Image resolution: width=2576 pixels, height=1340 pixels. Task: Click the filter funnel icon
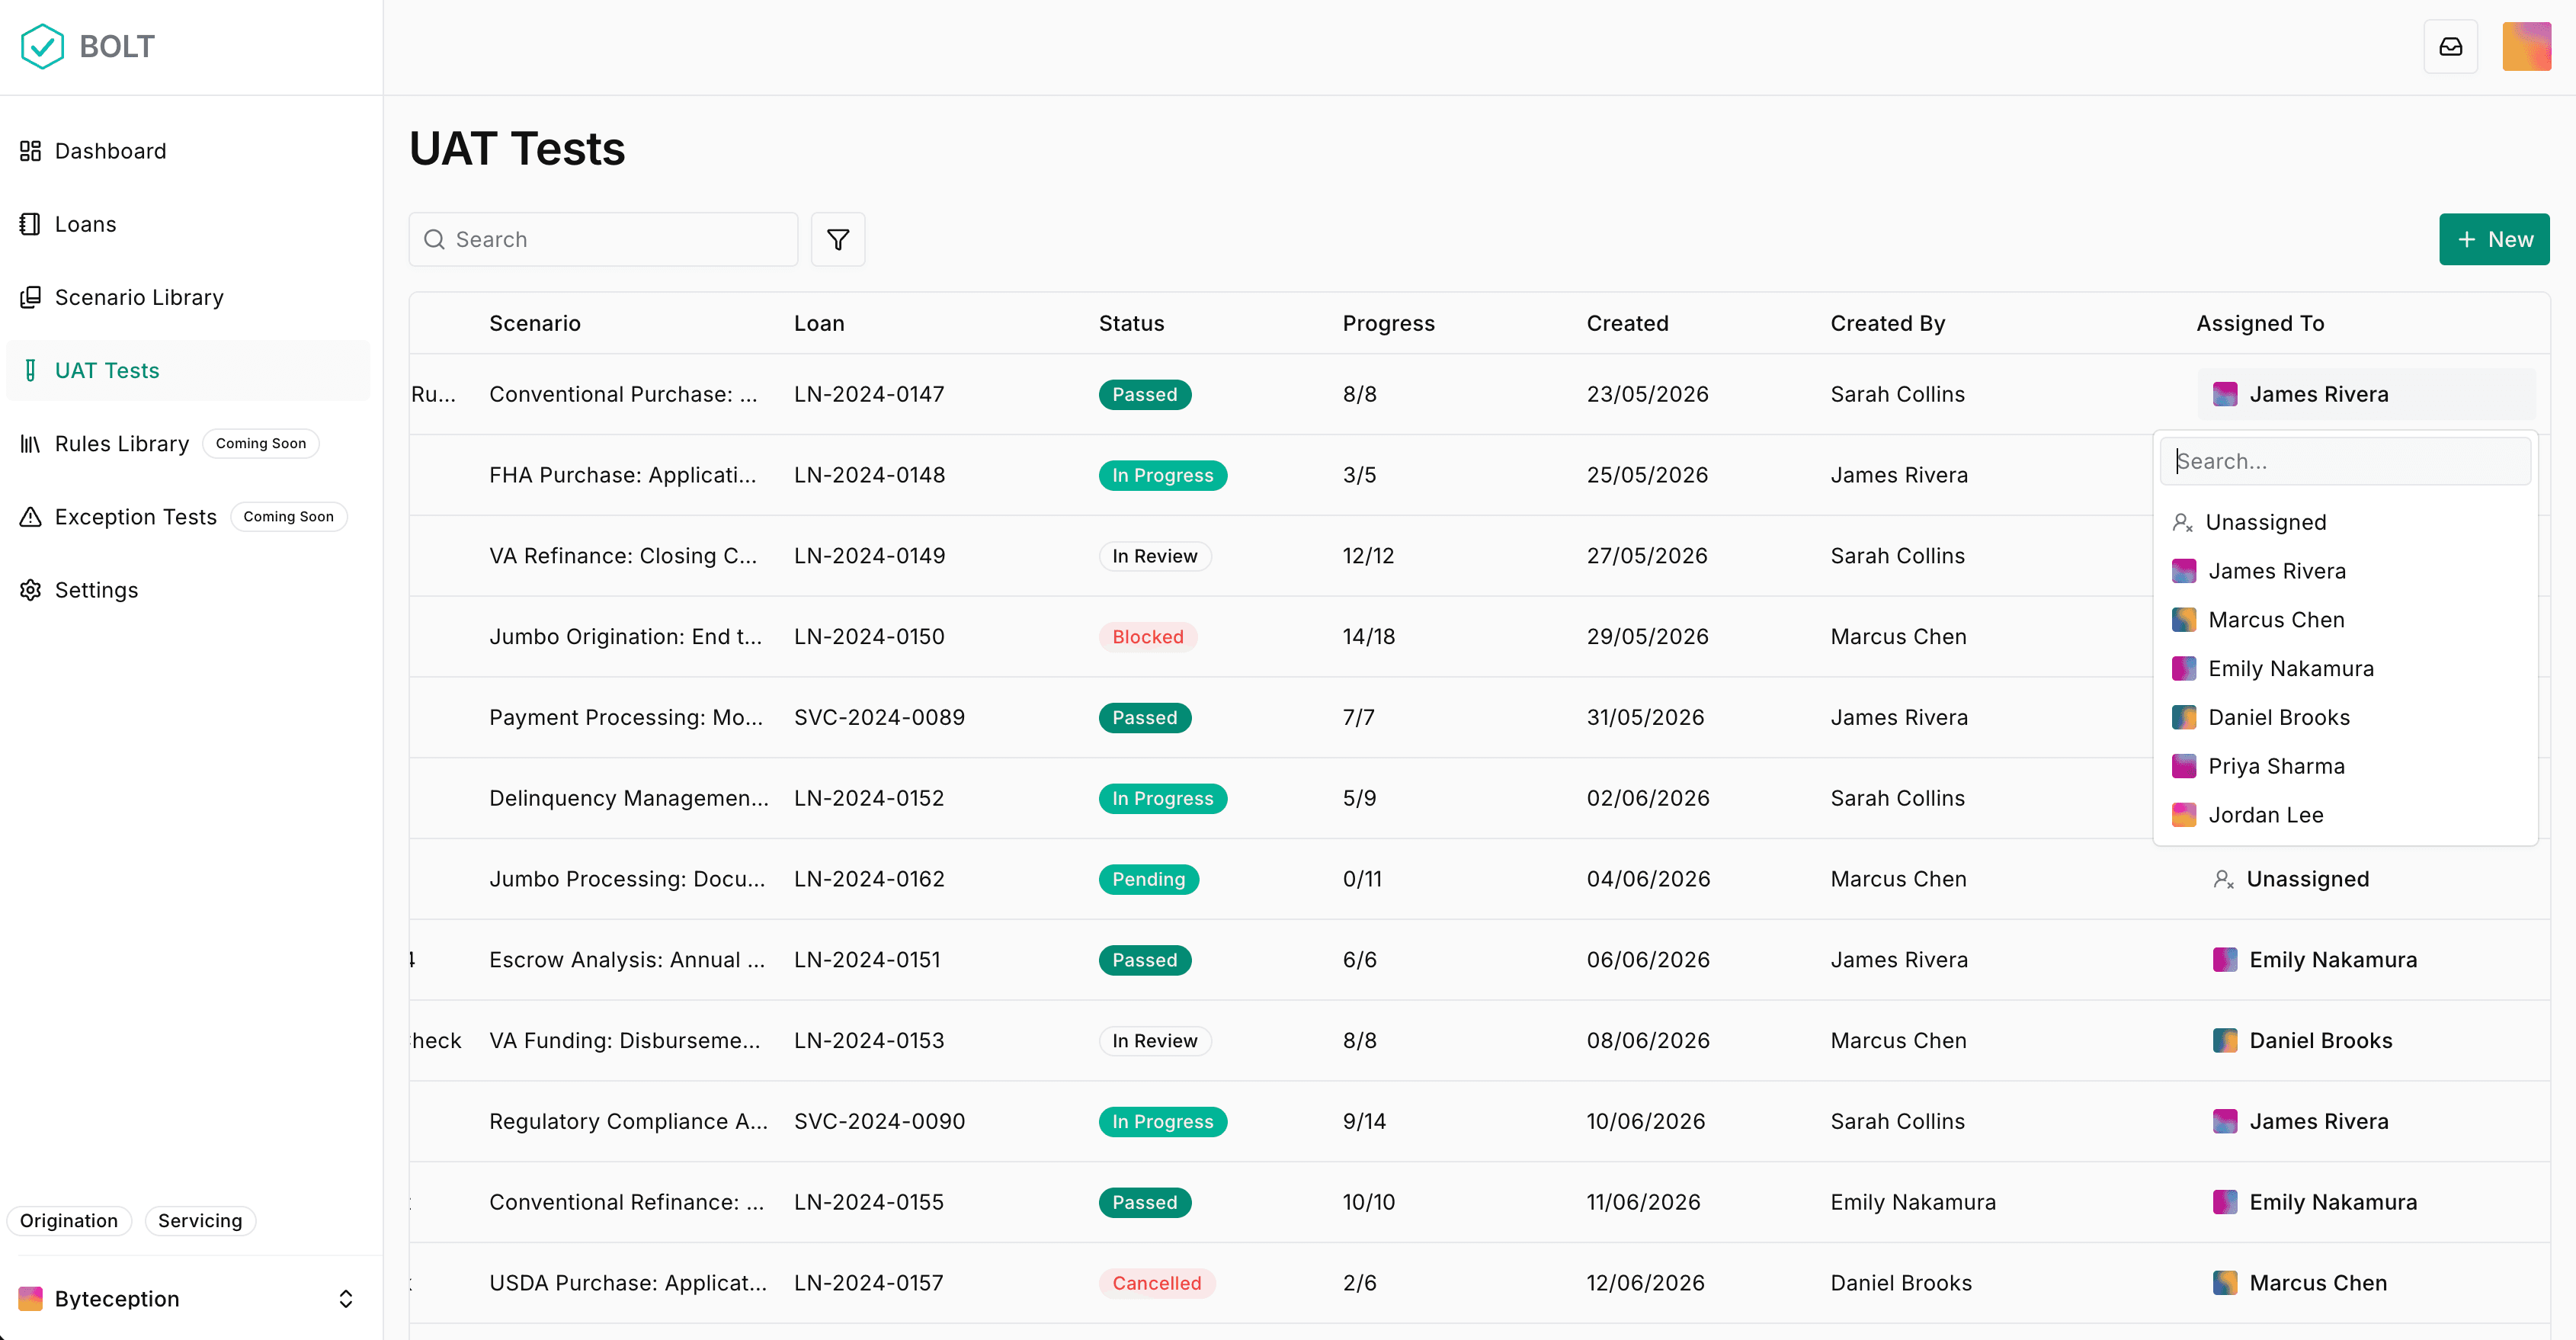click(838, 239)
